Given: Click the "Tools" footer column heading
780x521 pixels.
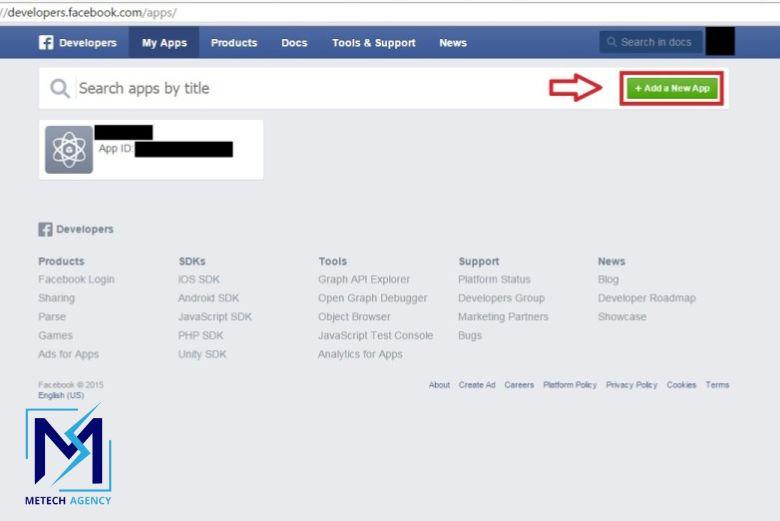Looking at the screenshot, I should coord(333,261).
